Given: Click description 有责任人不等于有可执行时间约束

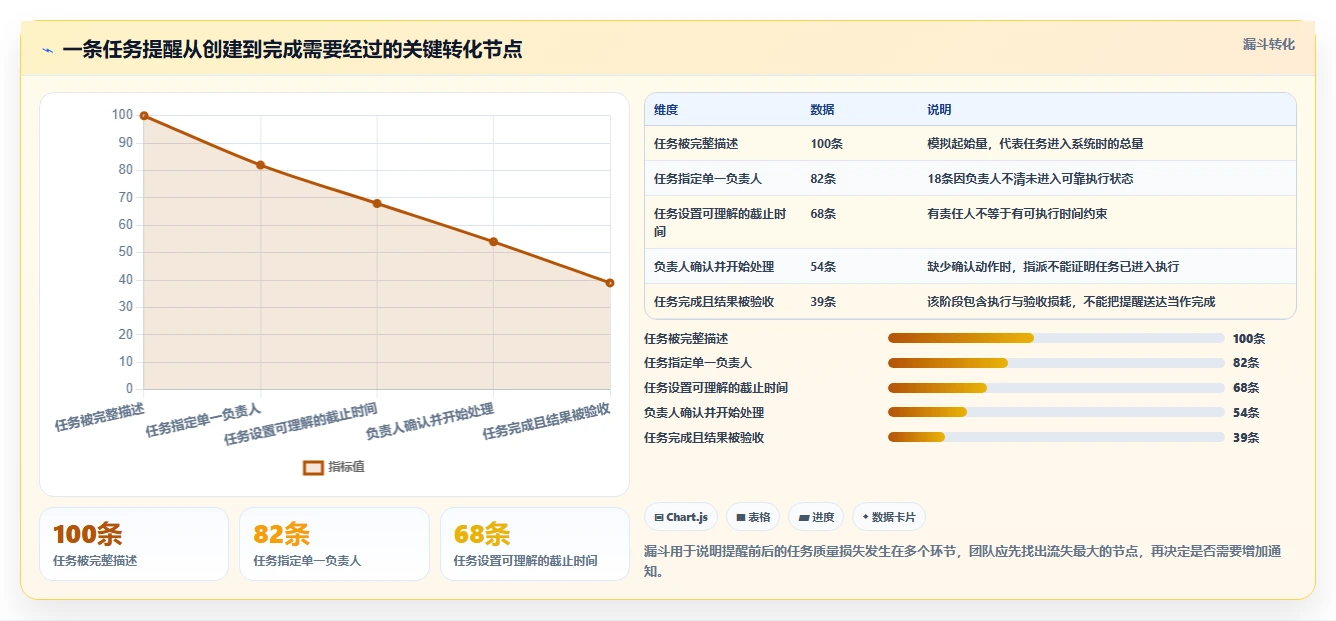Looking at the screenshot, I should tap(1017, 214).
